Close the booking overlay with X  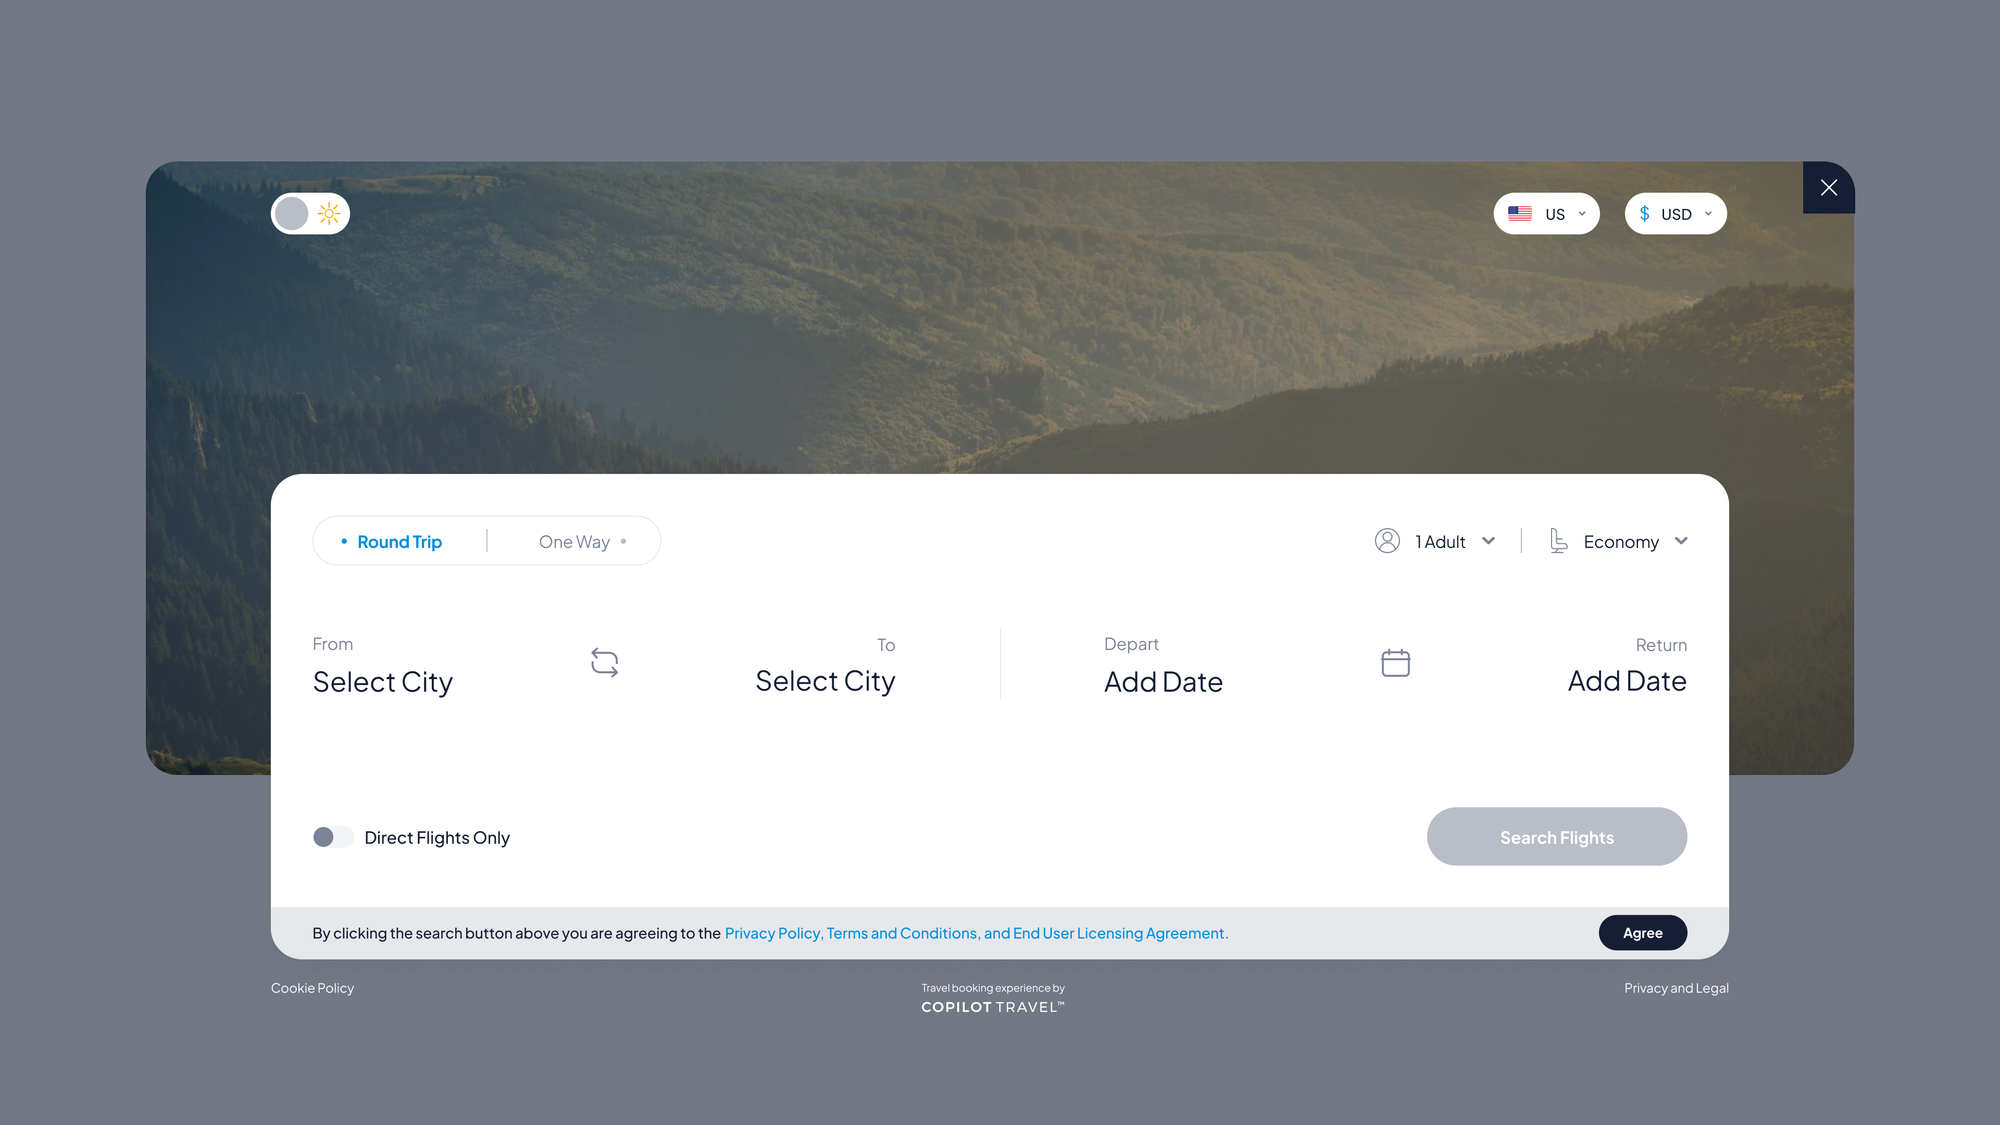(1828, 187)
